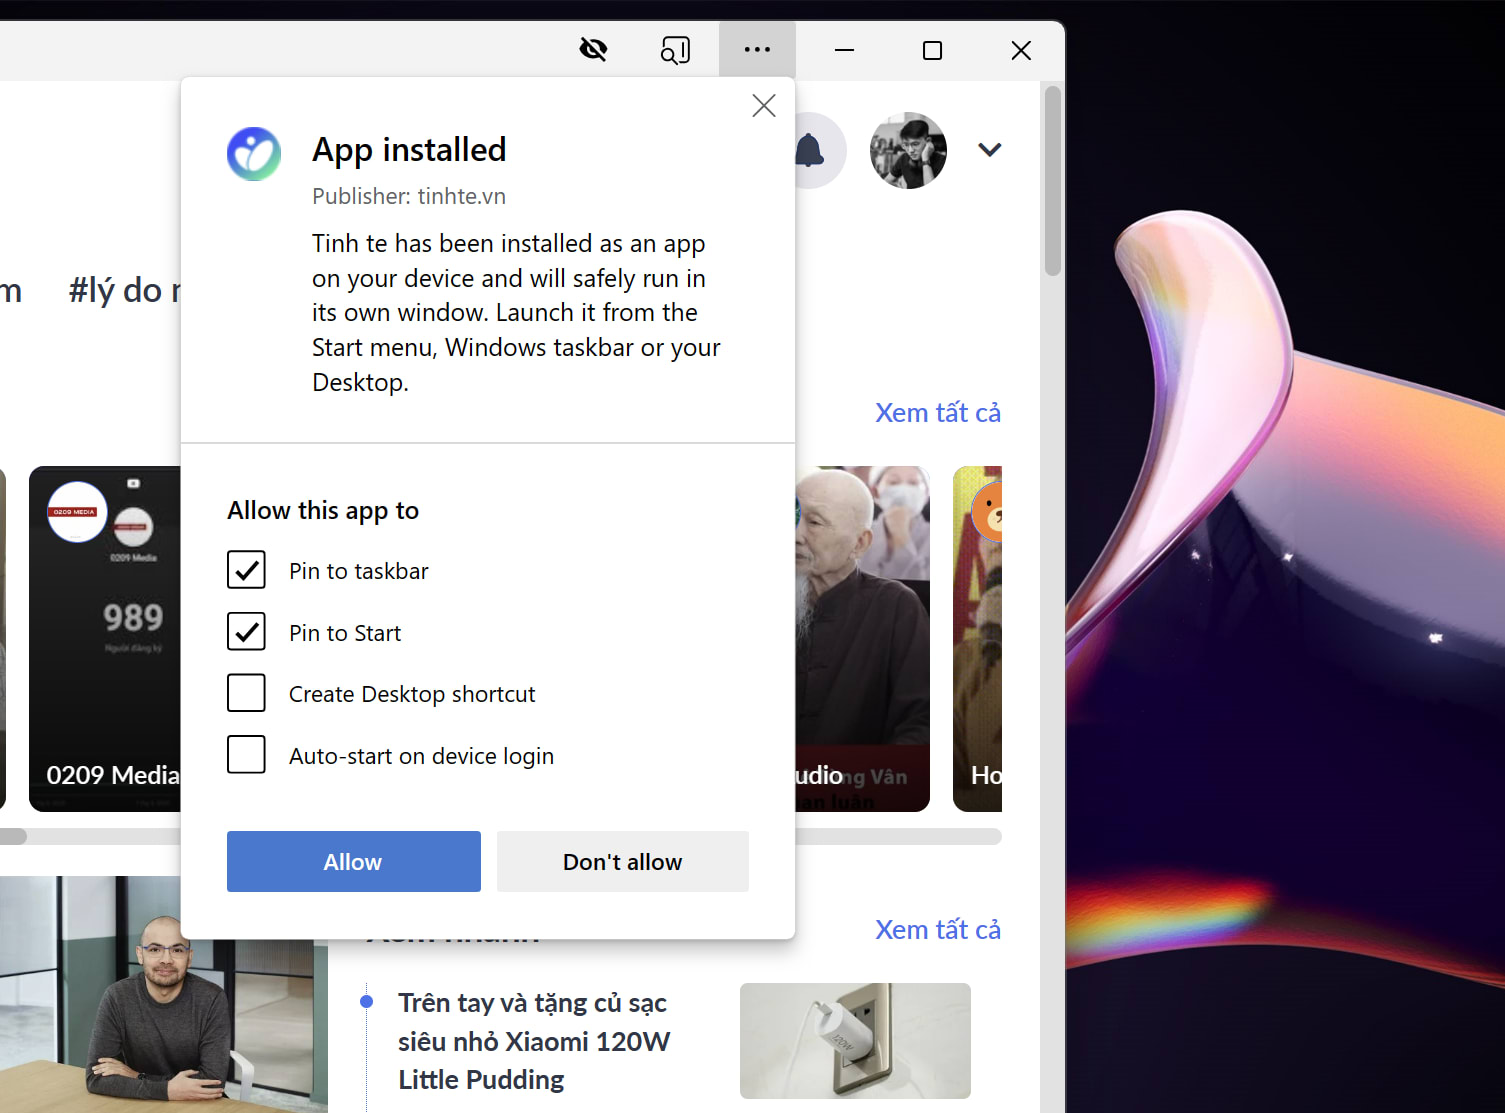Open the elderly man photo card

[x=862, y=639]
